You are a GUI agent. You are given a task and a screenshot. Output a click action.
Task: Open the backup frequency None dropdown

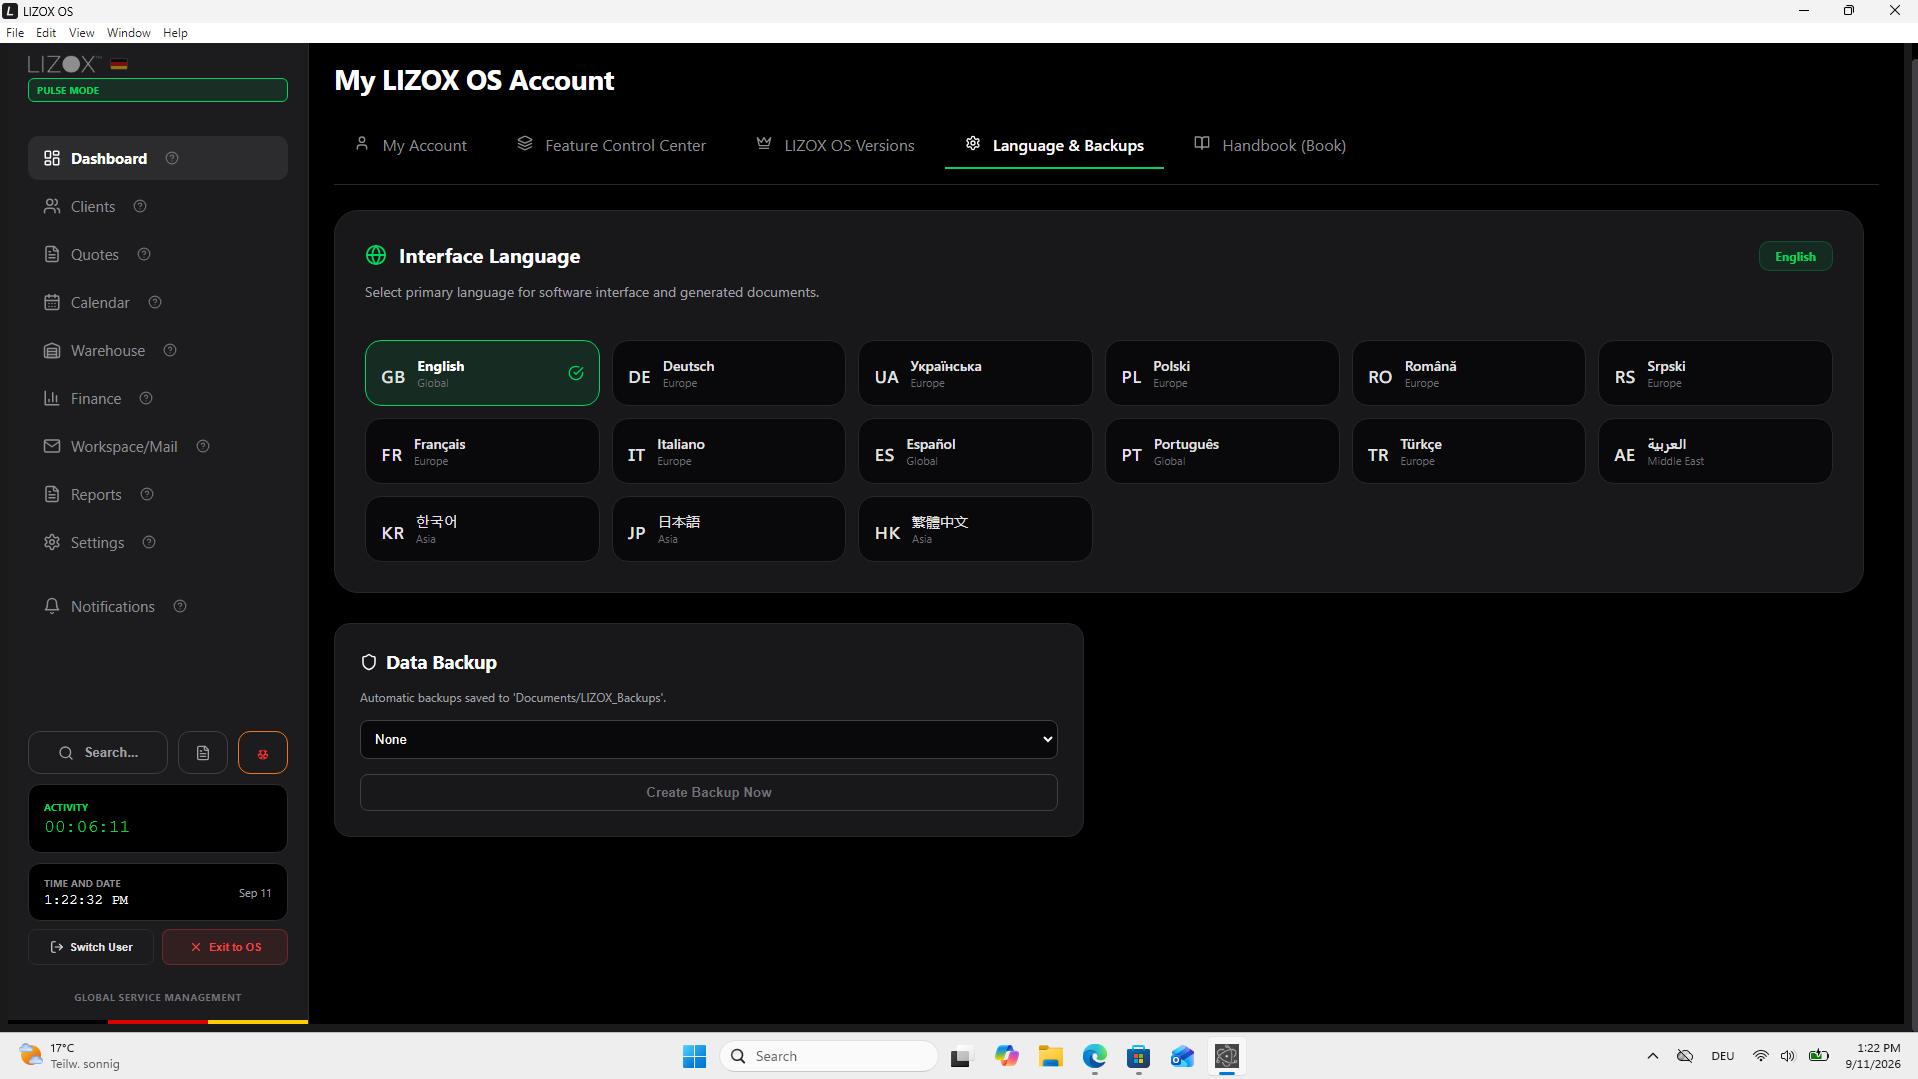[708, 739]
